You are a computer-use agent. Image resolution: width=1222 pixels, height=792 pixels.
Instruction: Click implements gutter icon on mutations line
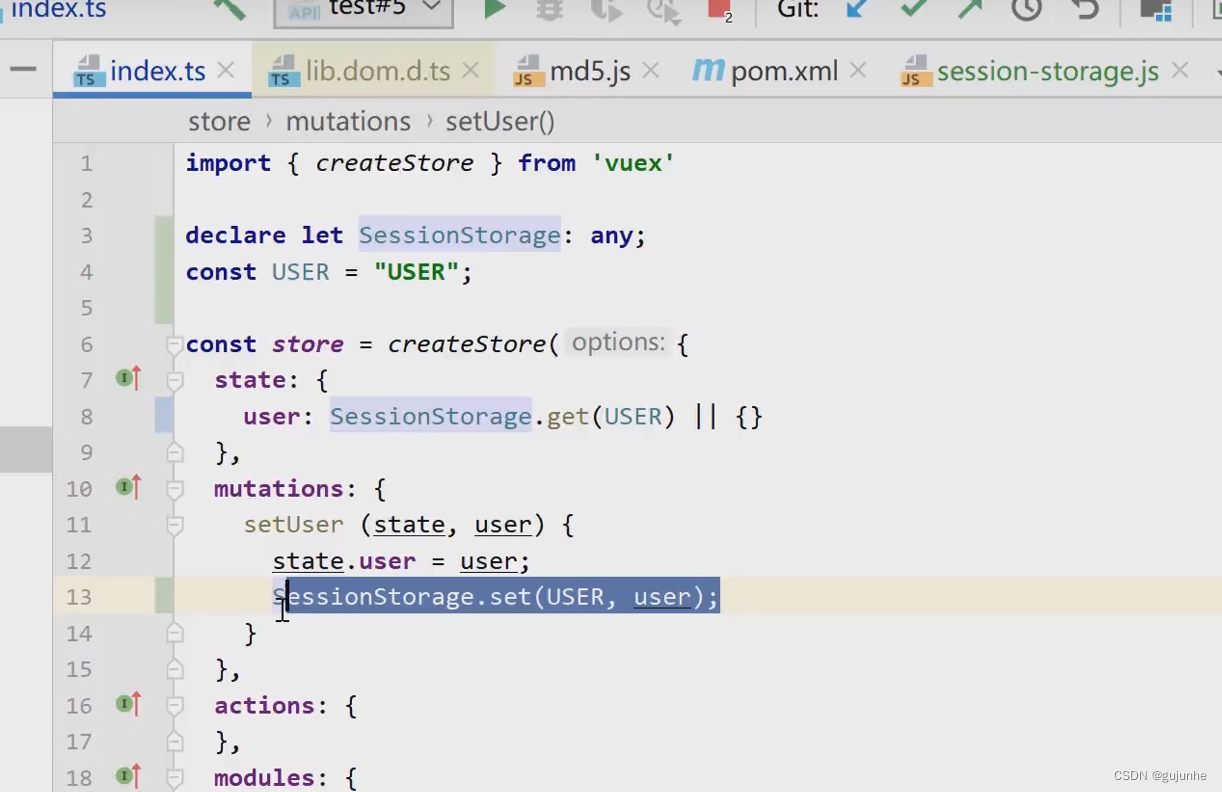129,488
